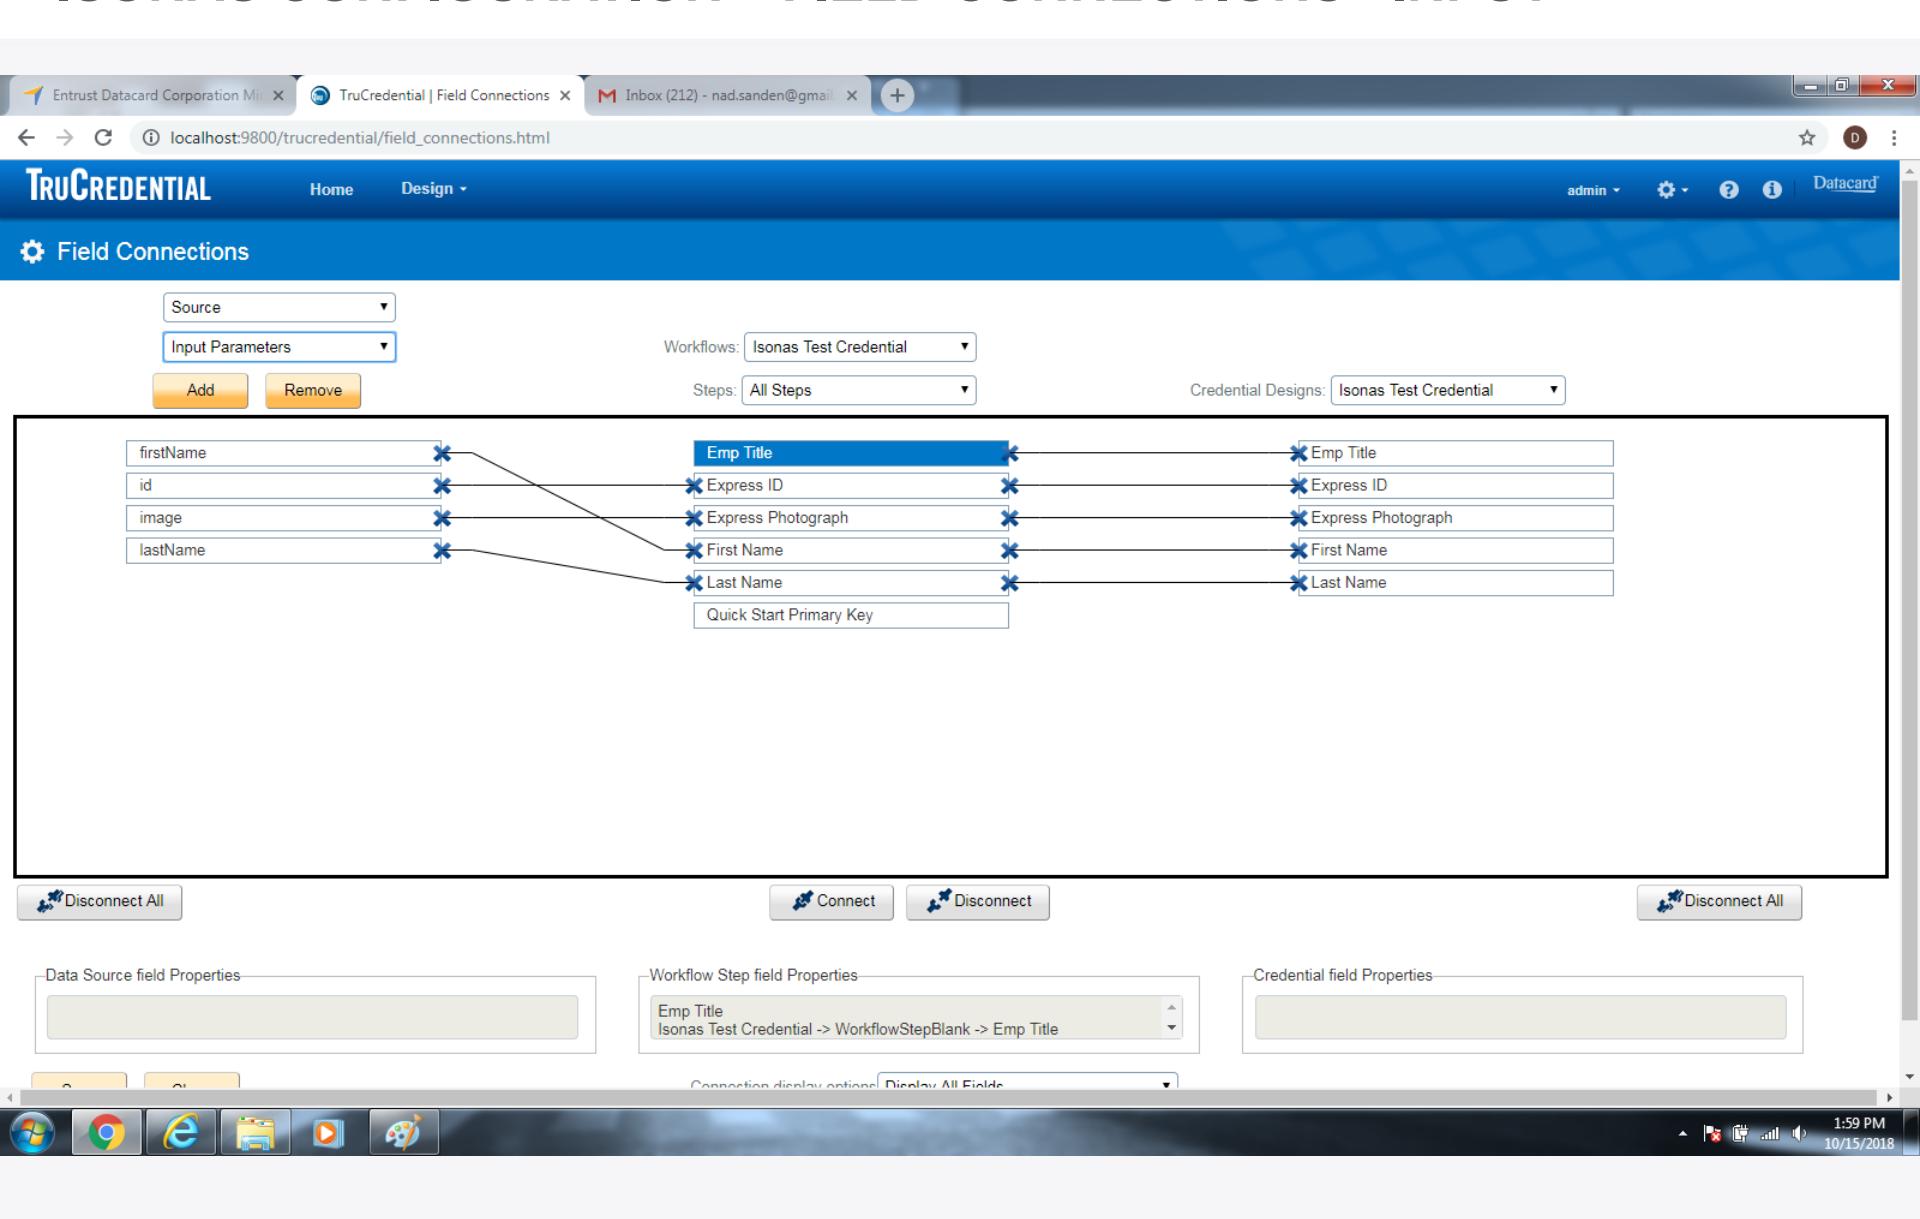Open the info icon in header
This screenshot has height=1219, width=1920.
click(x=1772, y=190)
